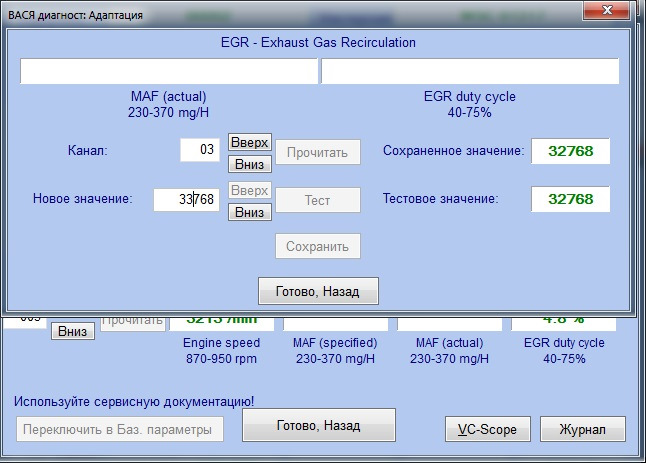Viewport: 646px width, 463px height.
Task: Click the Вниз button in background window
Action: pos(73,331)
